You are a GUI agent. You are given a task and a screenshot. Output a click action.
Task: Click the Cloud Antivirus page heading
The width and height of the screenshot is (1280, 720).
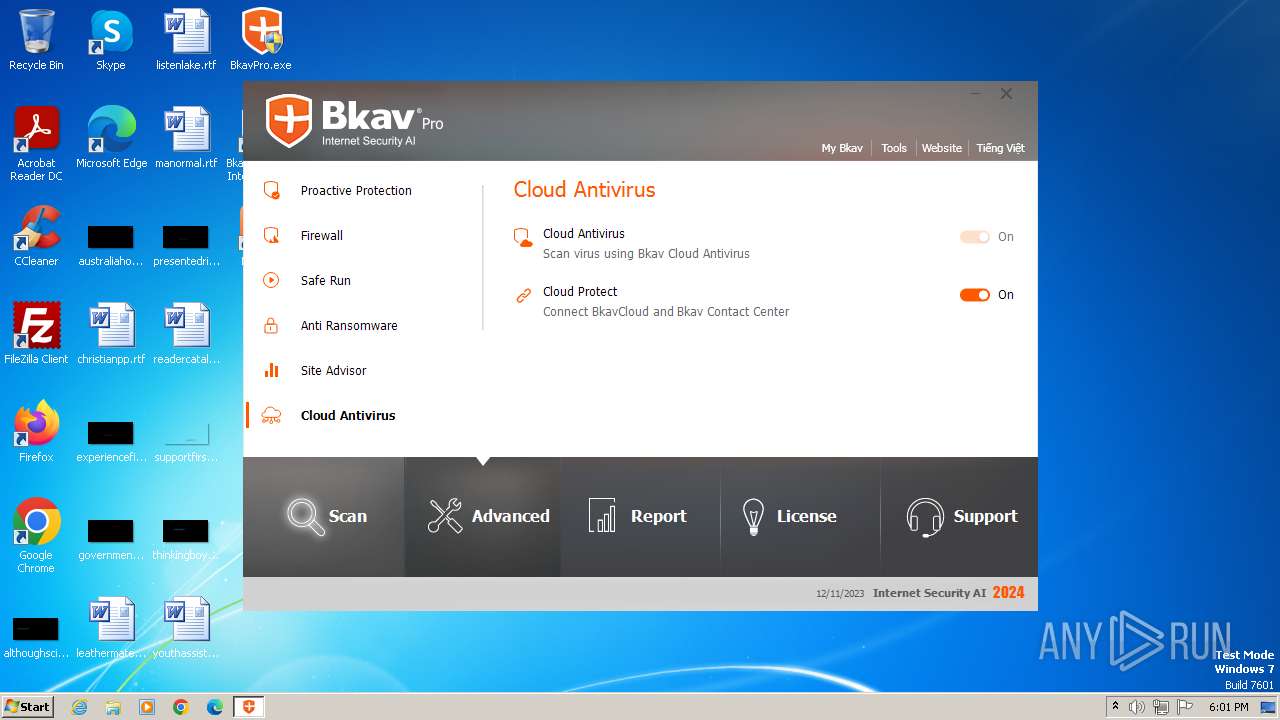pos(585,190)
